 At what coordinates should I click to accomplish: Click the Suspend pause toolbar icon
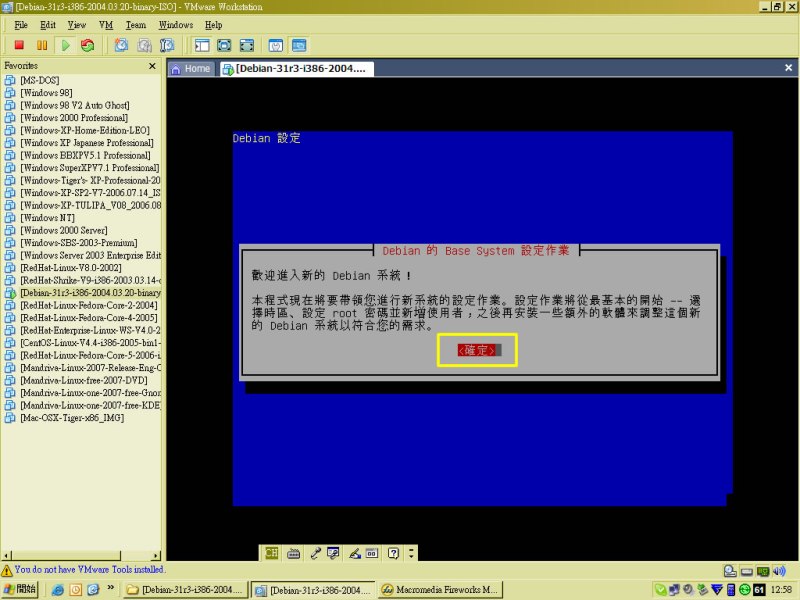coord(42,45)
